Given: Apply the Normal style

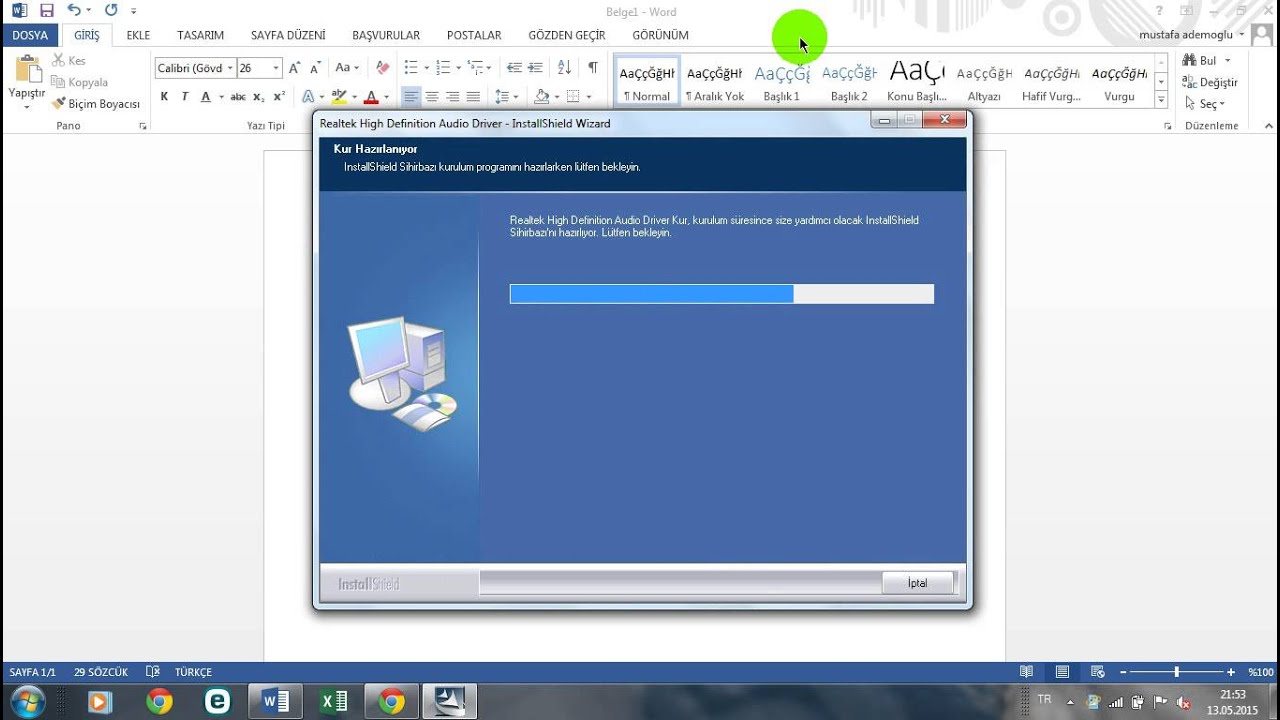Looking at the screenshot, I should pos(646,81).
